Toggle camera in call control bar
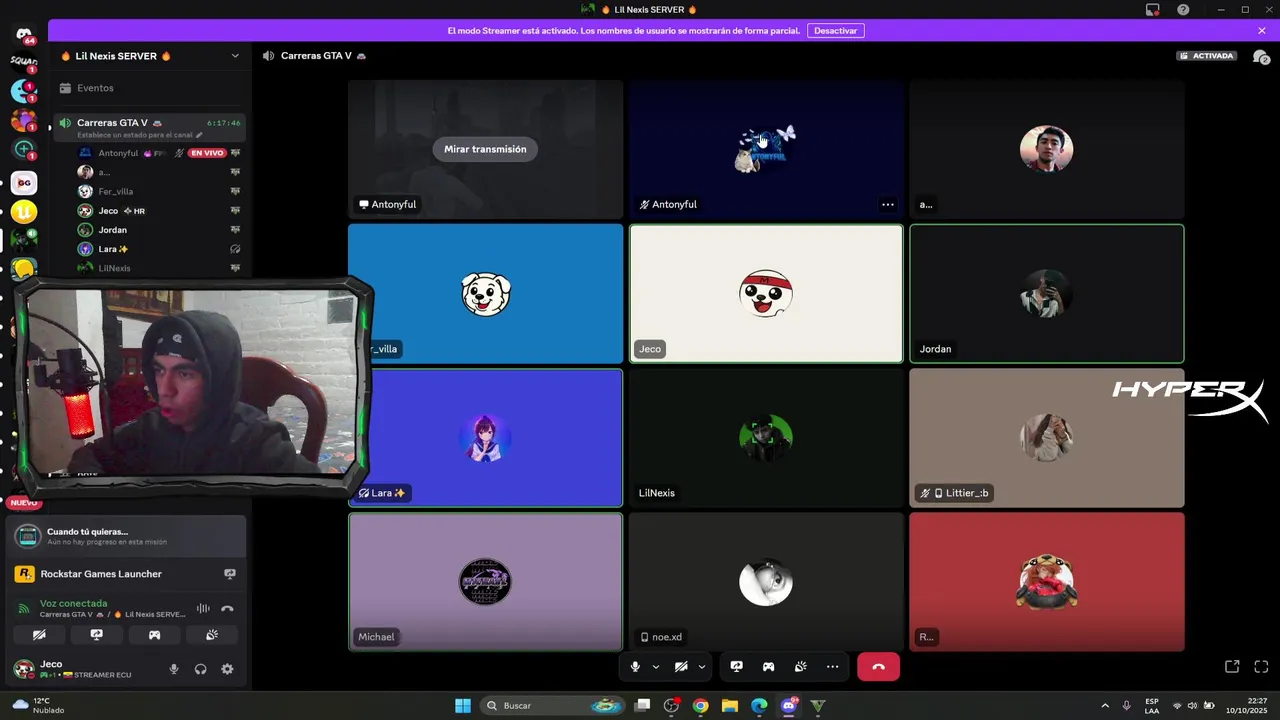The image size is (1280, 720). click(x=681, y=667)
